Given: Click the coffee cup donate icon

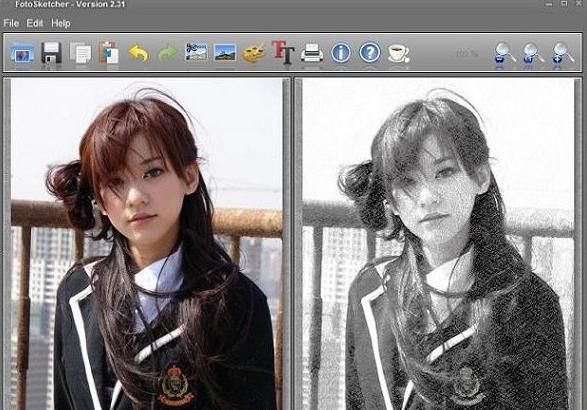Looking at the screenshot, I should click(399, 53).
